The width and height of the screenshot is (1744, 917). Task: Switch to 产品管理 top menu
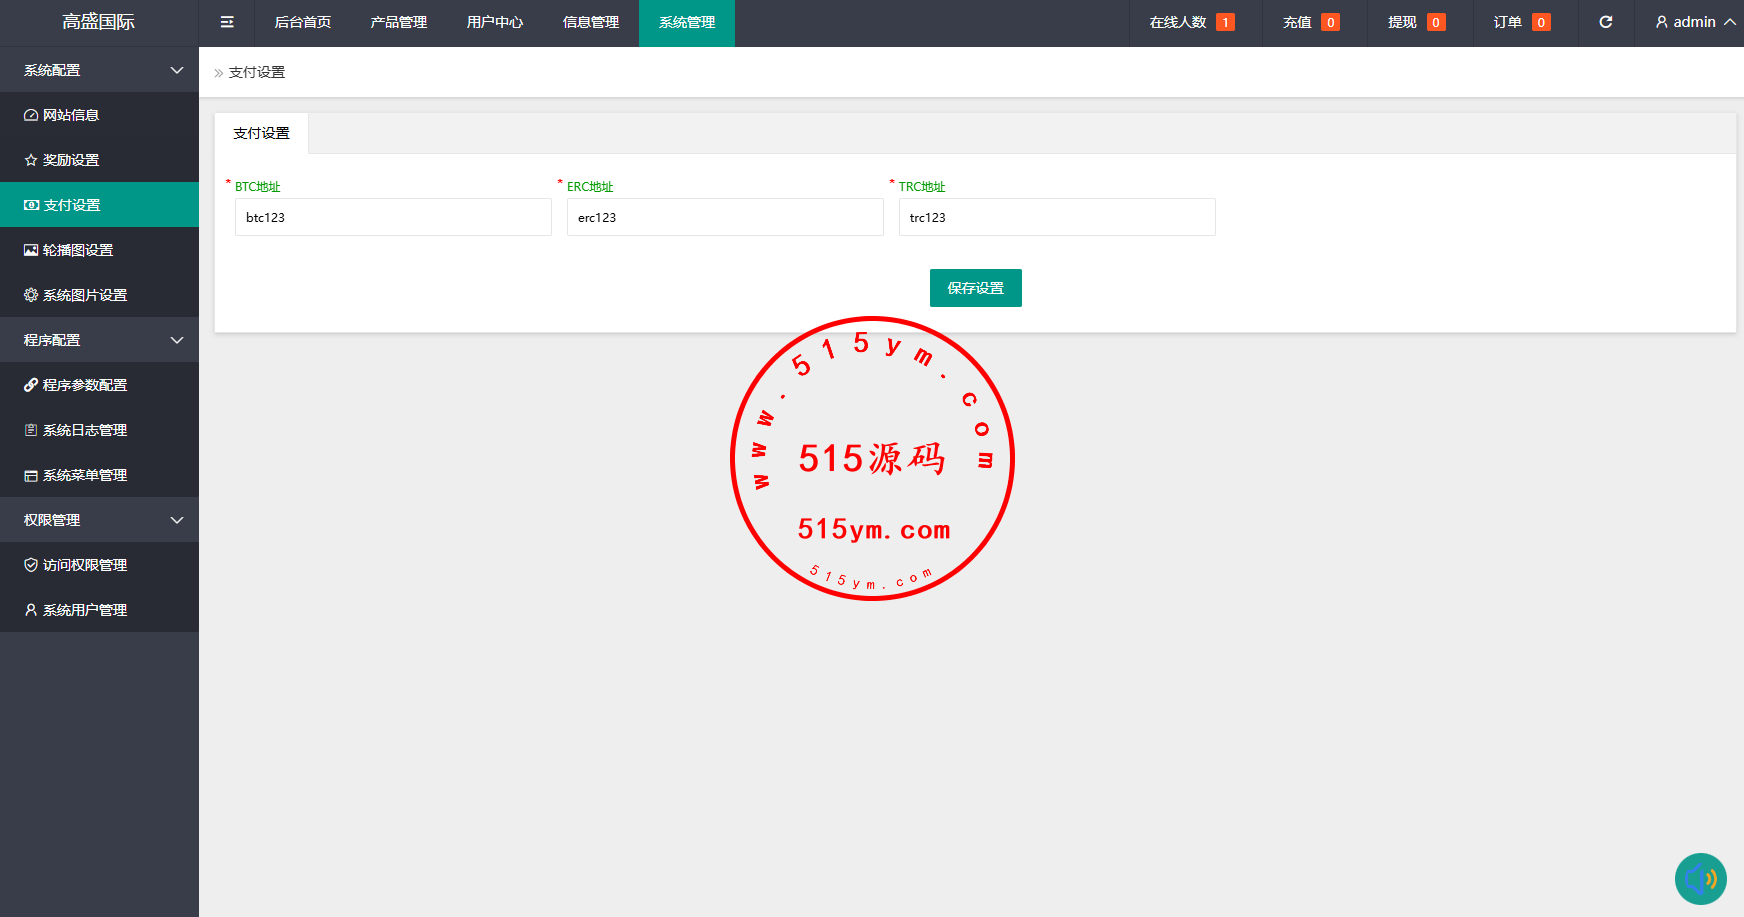pos(398,22)
